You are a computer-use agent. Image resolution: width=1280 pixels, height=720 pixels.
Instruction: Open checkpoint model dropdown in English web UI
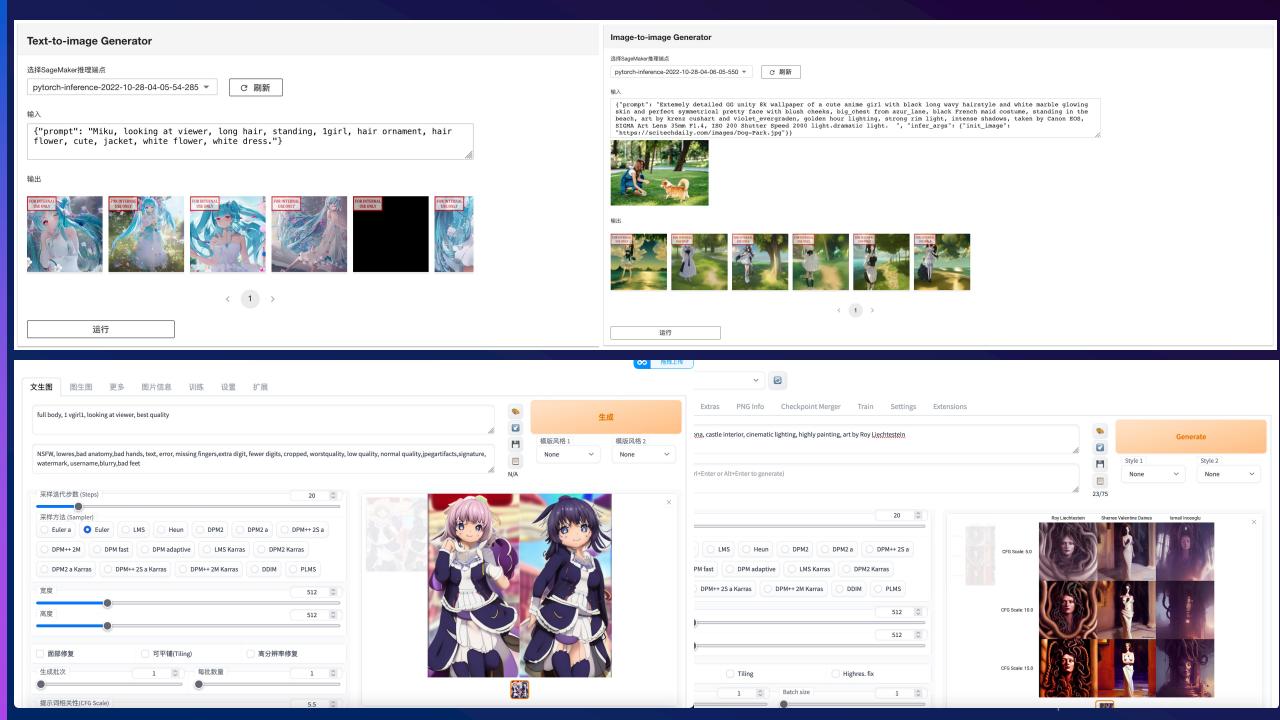[728, 380]
